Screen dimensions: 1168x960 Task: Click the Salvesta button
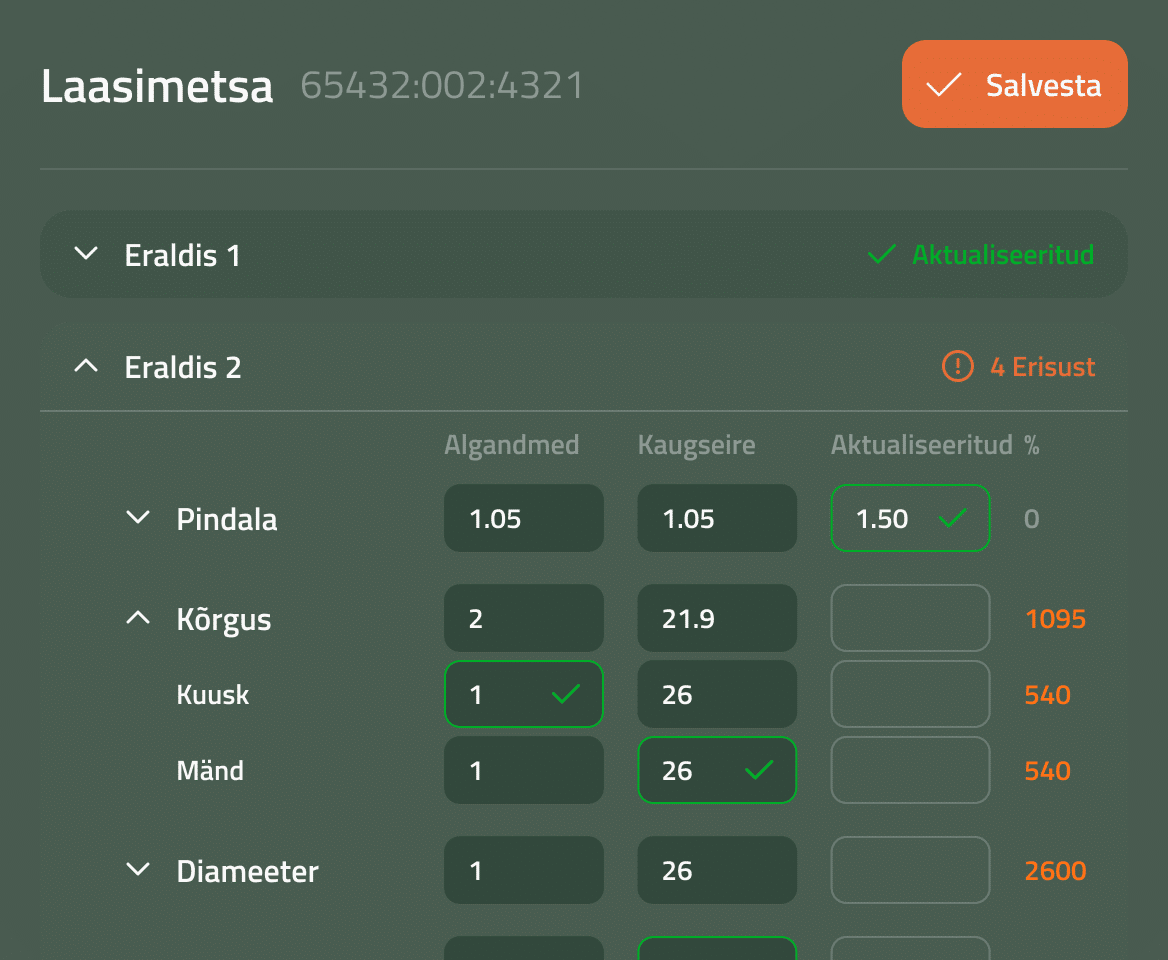(1014, 84)
